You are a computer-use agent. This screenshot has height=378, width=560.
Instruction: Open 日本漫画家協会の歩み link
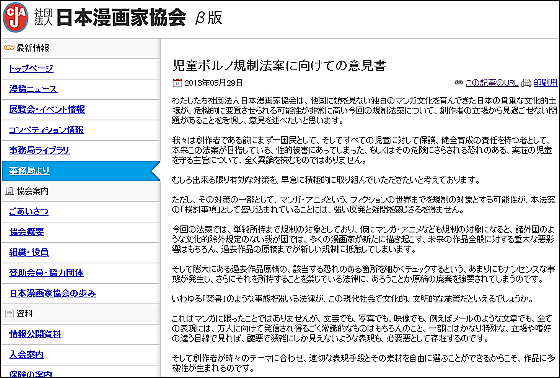pos(52,293)
